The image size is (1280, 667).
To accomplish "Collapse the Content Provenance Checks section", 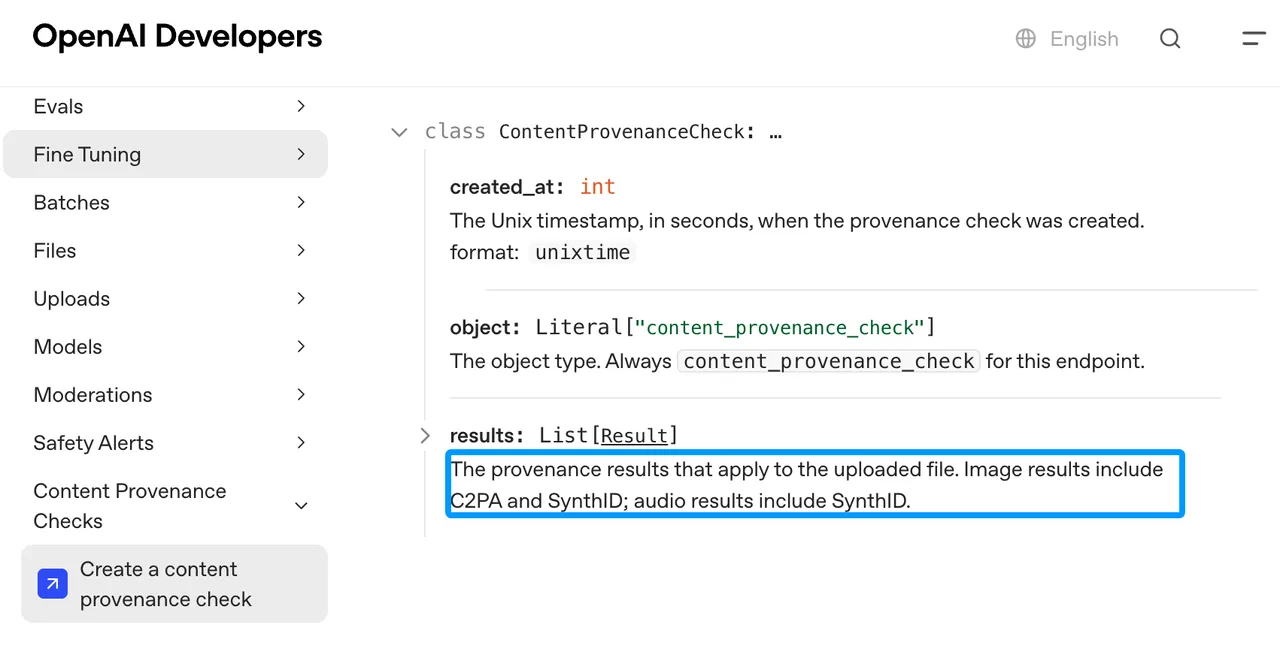I will pos(301,506).
